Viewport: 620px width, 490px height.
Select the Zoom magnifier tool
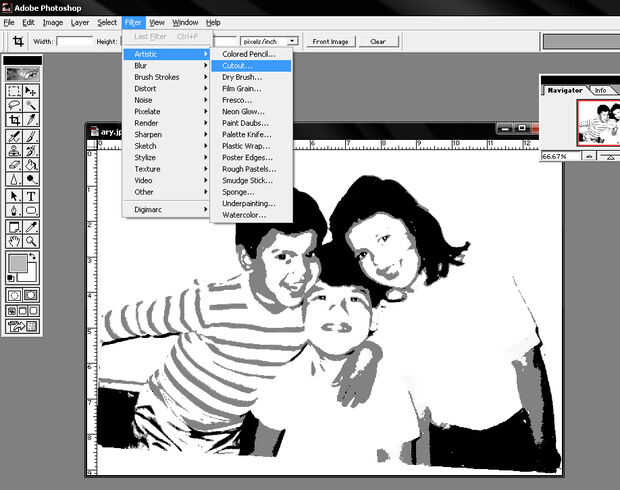pyautogui.click(x=31, y=241)
